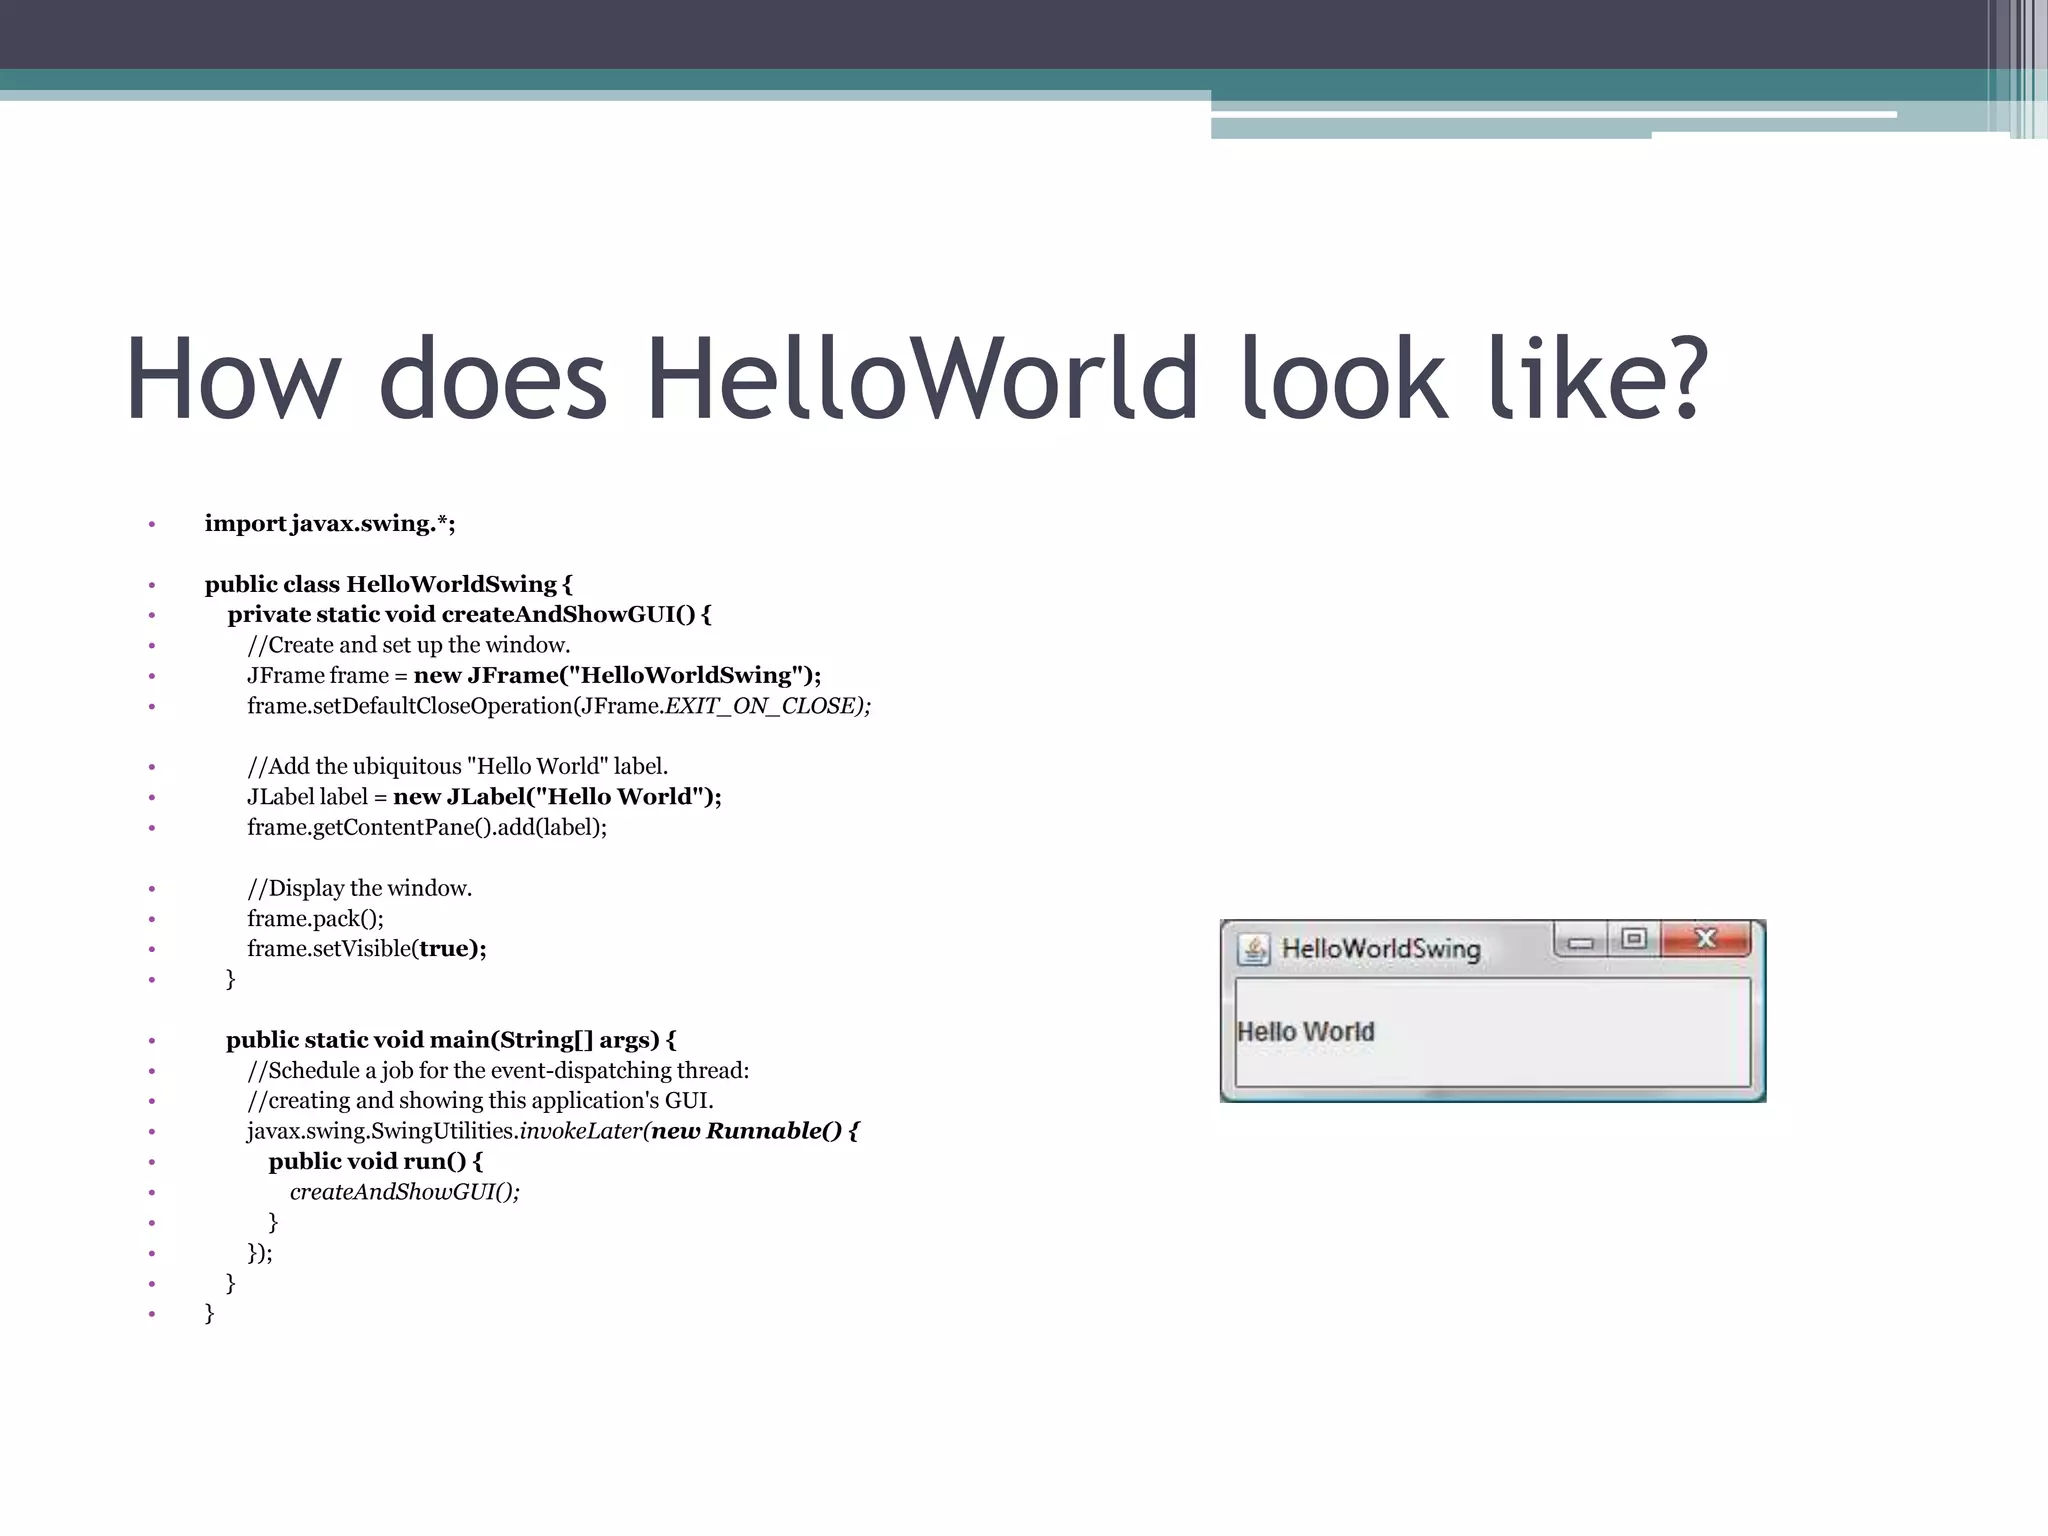Click line 'JFrame frame = new JFrame("HelloWorldSwing");'
Screen dimensions: 2048x1536
pyautogui.click(x=534, y=675)
